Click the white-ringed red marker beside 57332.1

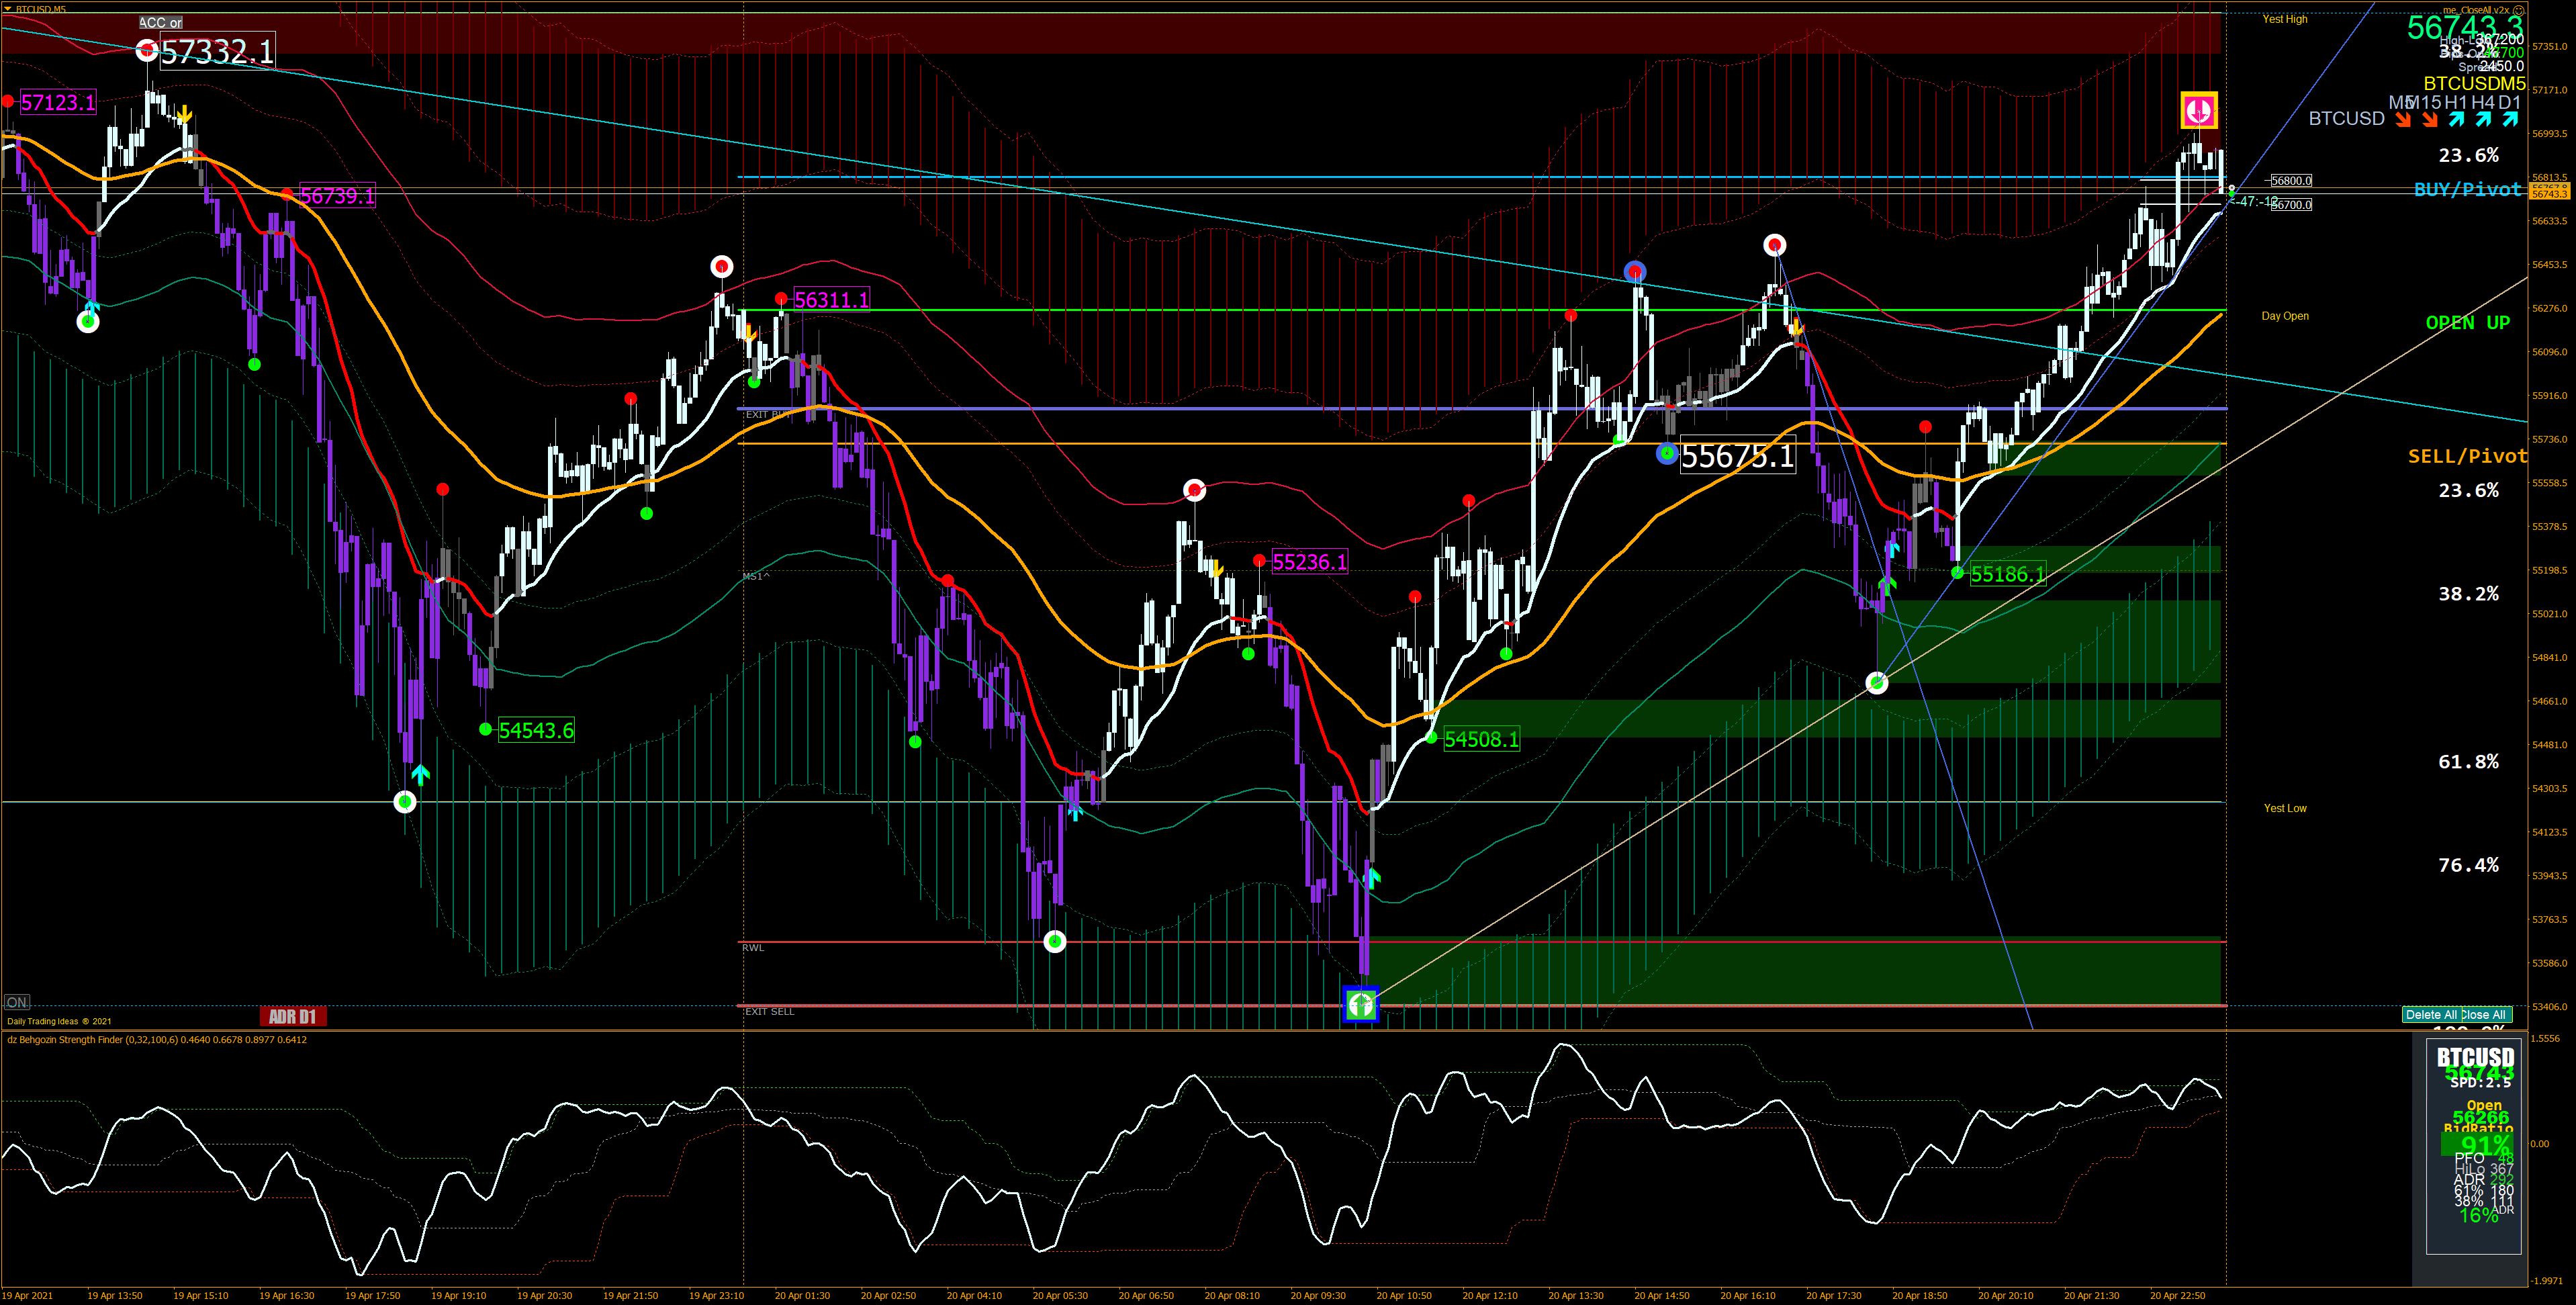point(147,50)
